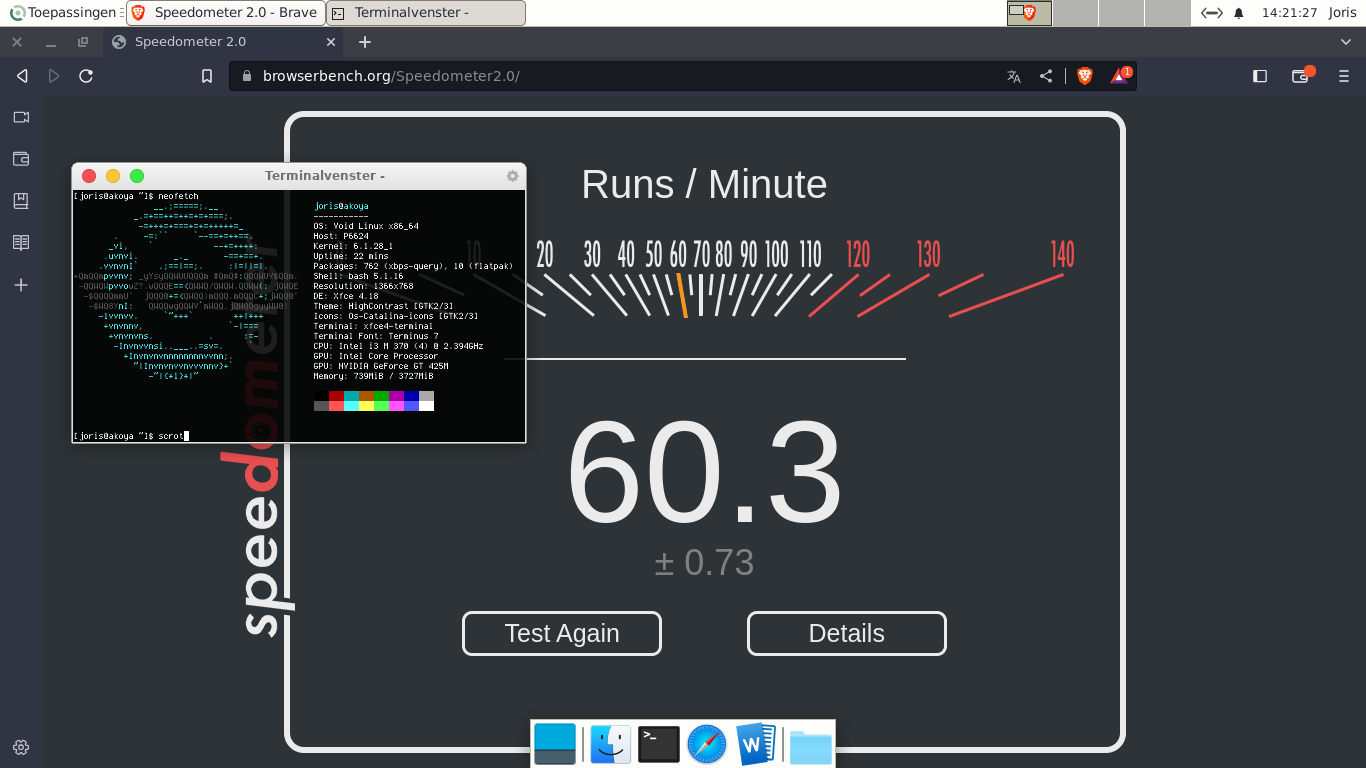Go back using the browser back arrow
Screen dimensions: 1366x768
click(22, 76)
